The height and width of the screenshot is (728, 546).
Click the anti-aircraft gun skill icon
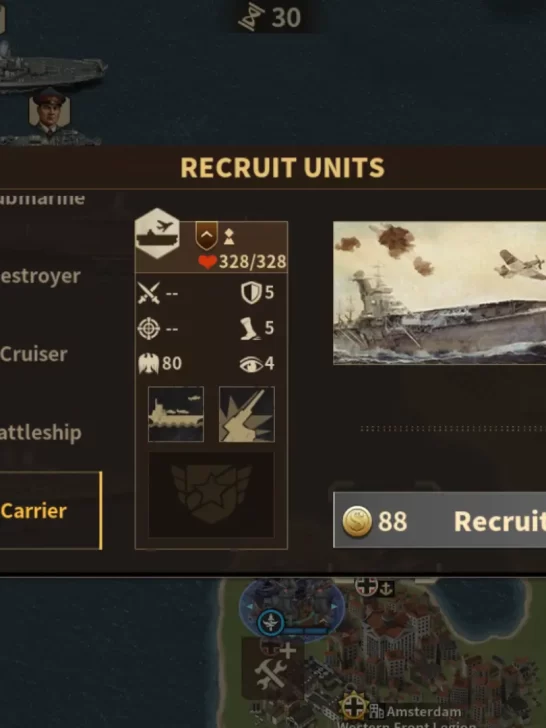coord(247,414)
